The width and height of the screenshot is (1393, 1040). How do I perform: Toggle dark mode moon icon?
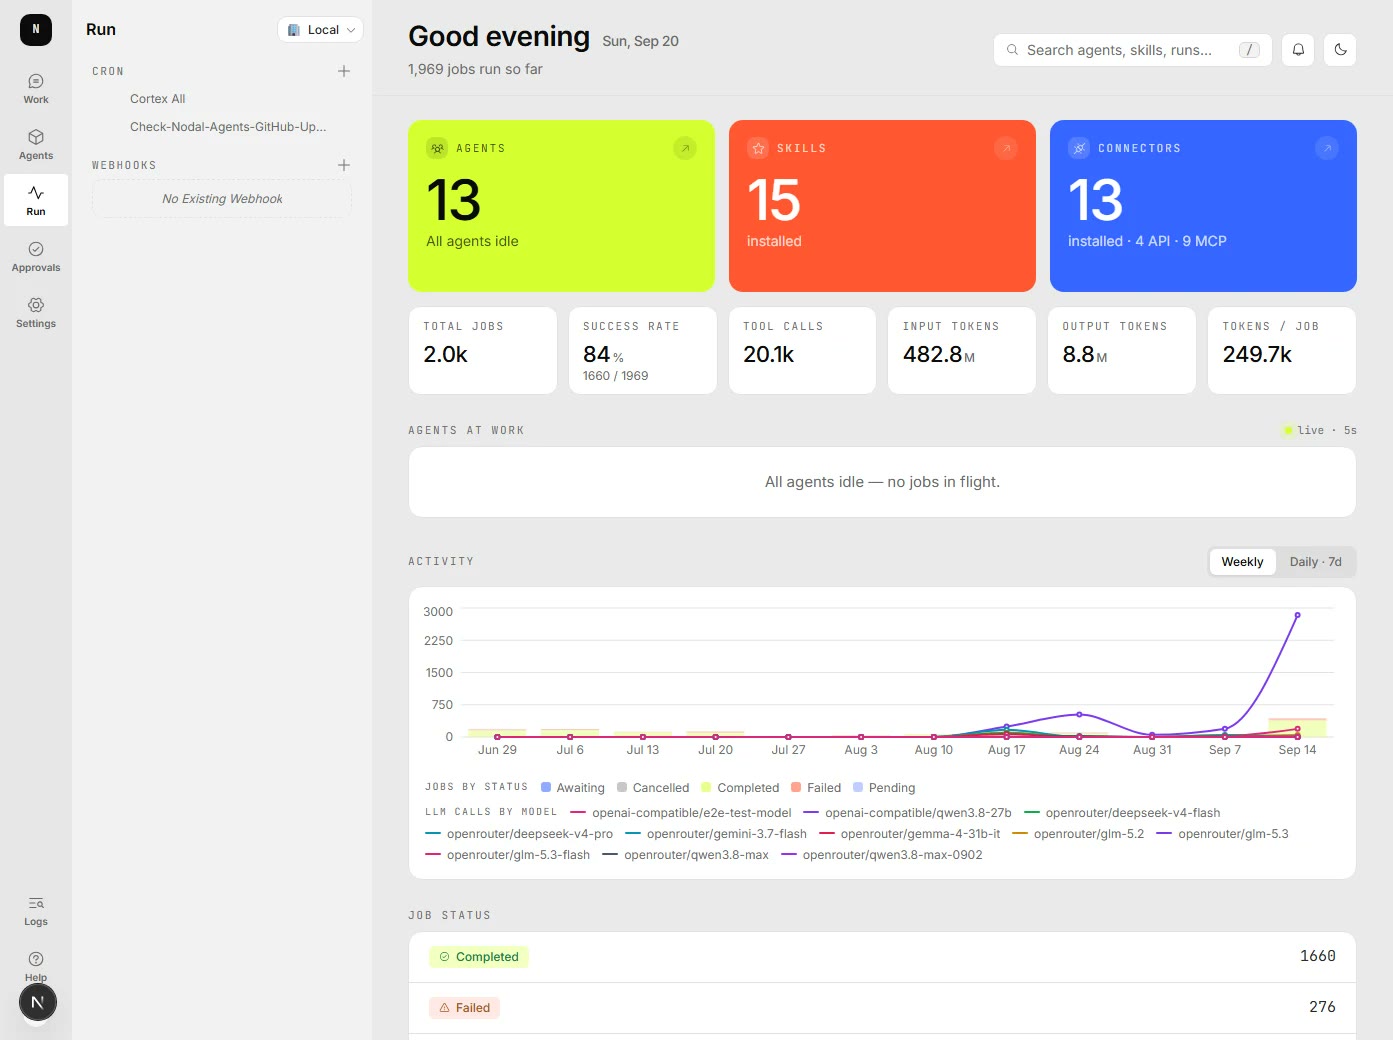1340,50
